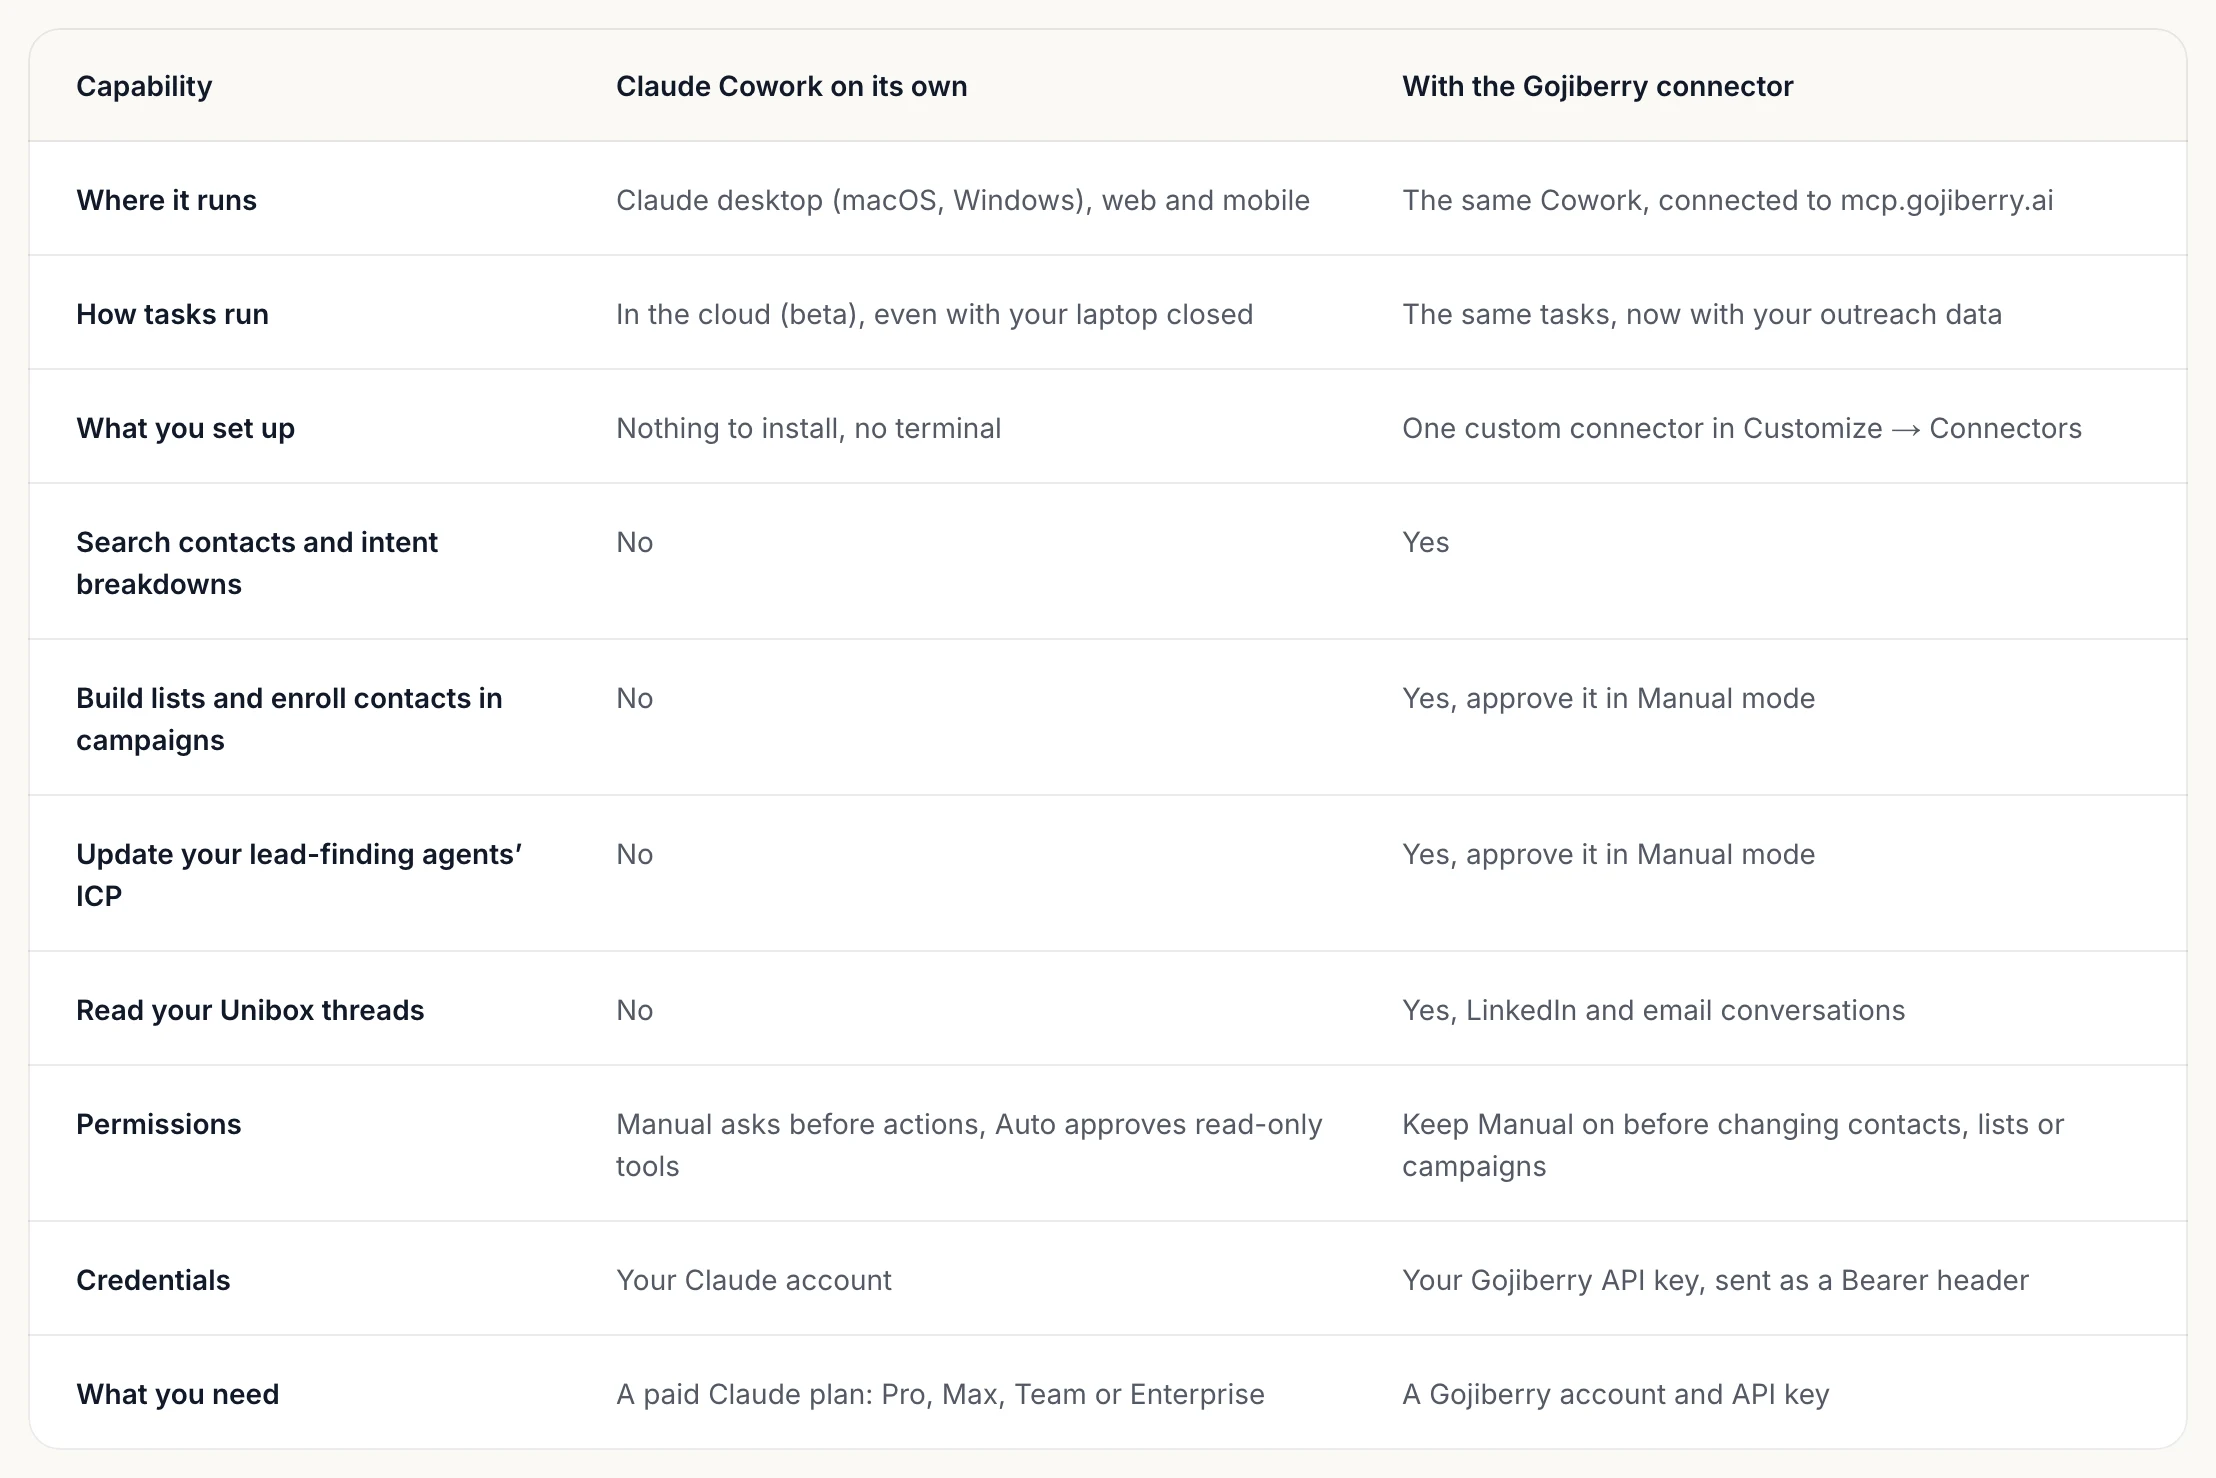Image resolution: width=2216 pixels, height=1478 pixels.
Task: Select 'Read your Unibox threads' label
Action: click(x=250, y=1010)
